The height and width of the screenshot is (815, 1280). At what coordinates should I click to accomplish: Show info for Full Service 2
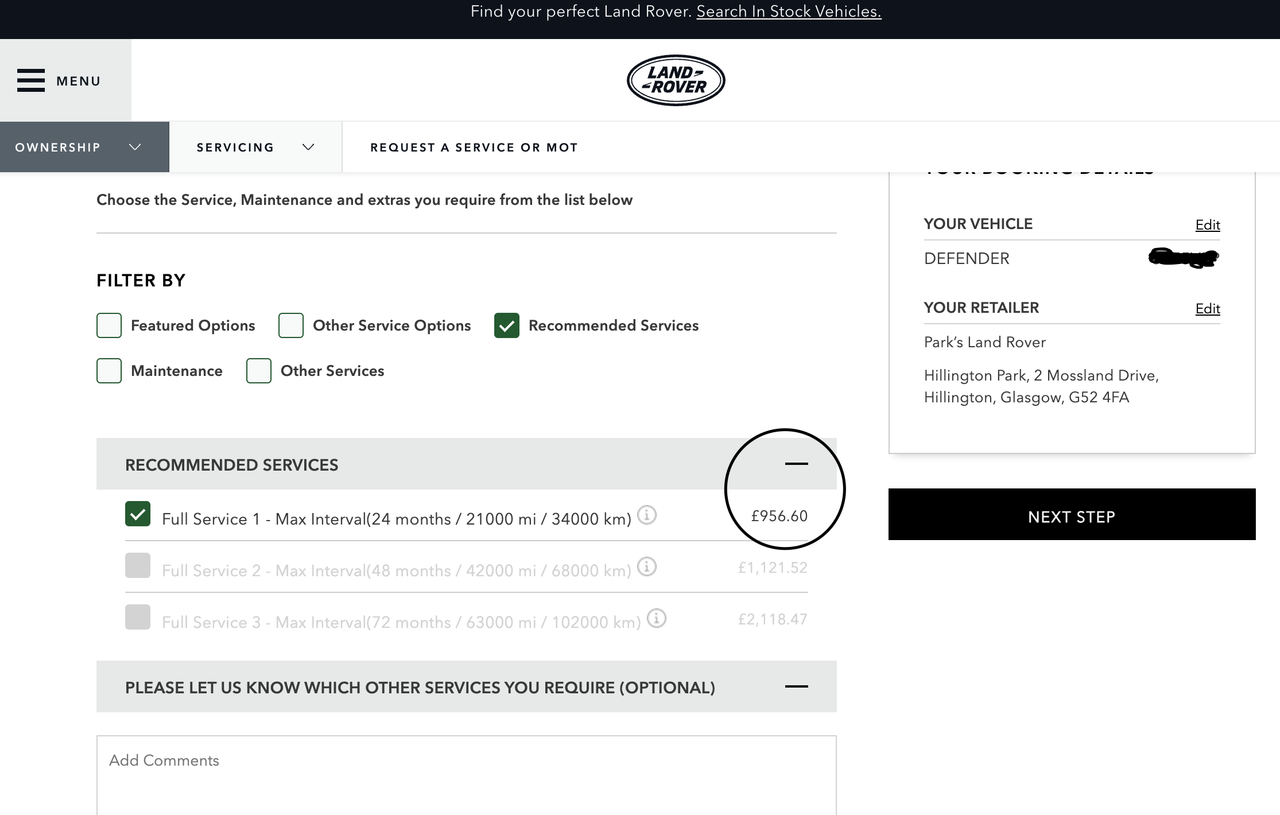647,567
